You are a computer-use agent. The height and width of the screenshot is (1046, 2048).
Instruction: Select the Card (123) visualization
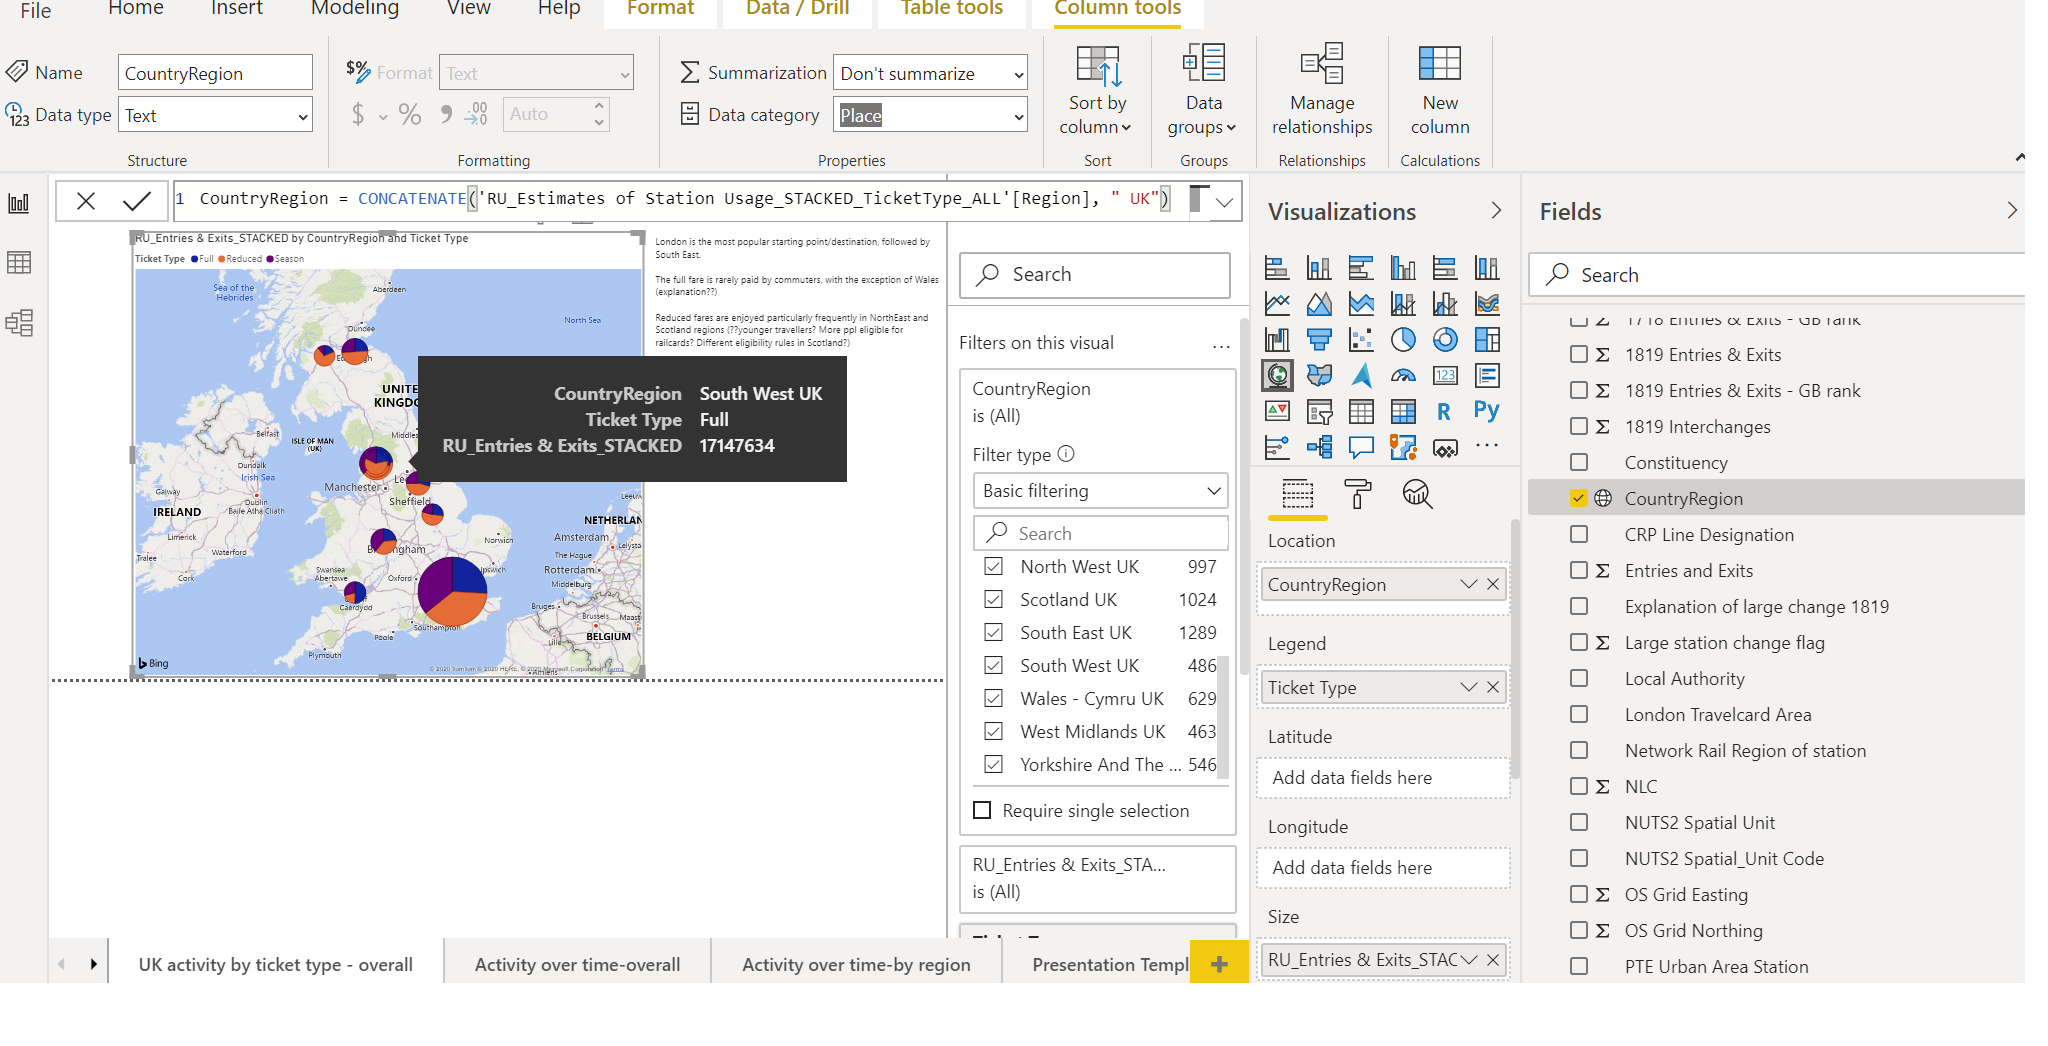click(1445, 376)
